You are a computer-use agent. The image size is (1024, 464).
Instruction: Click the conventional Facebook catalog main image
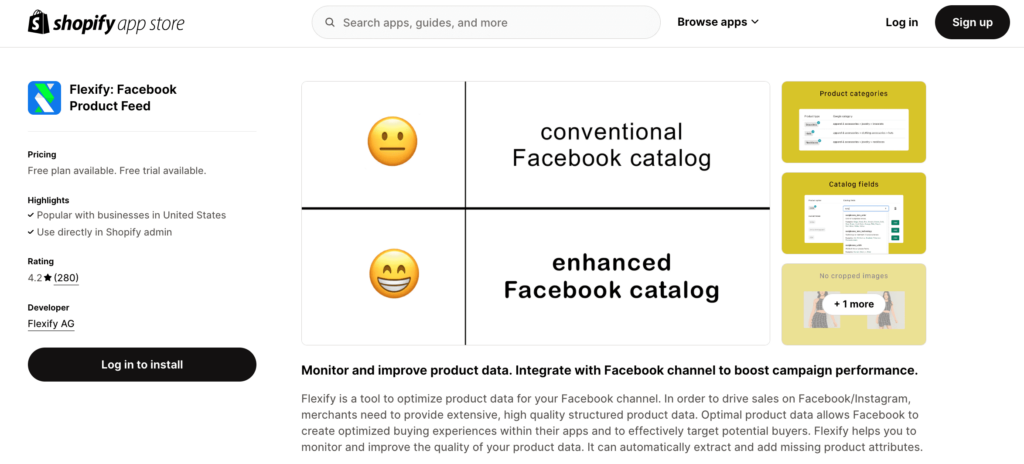[536, 213]
